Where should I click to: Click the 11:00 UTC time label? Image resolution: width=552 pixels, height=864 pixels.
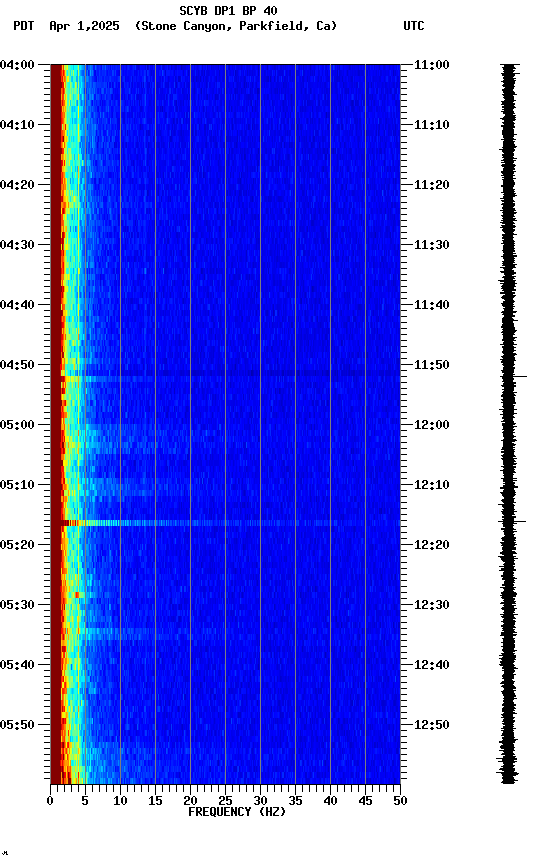point(432,65)
